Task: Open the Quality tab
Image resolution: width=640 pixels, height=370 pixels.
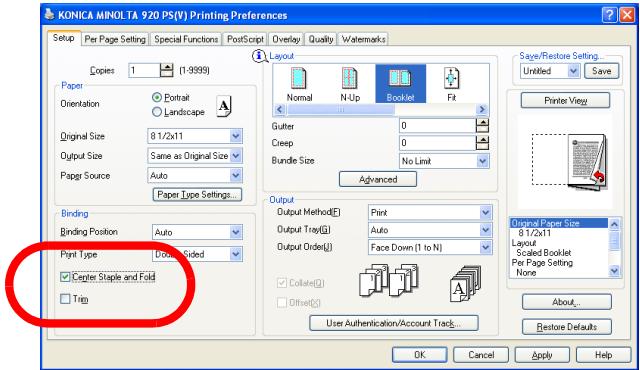Action: pos(321,39)
